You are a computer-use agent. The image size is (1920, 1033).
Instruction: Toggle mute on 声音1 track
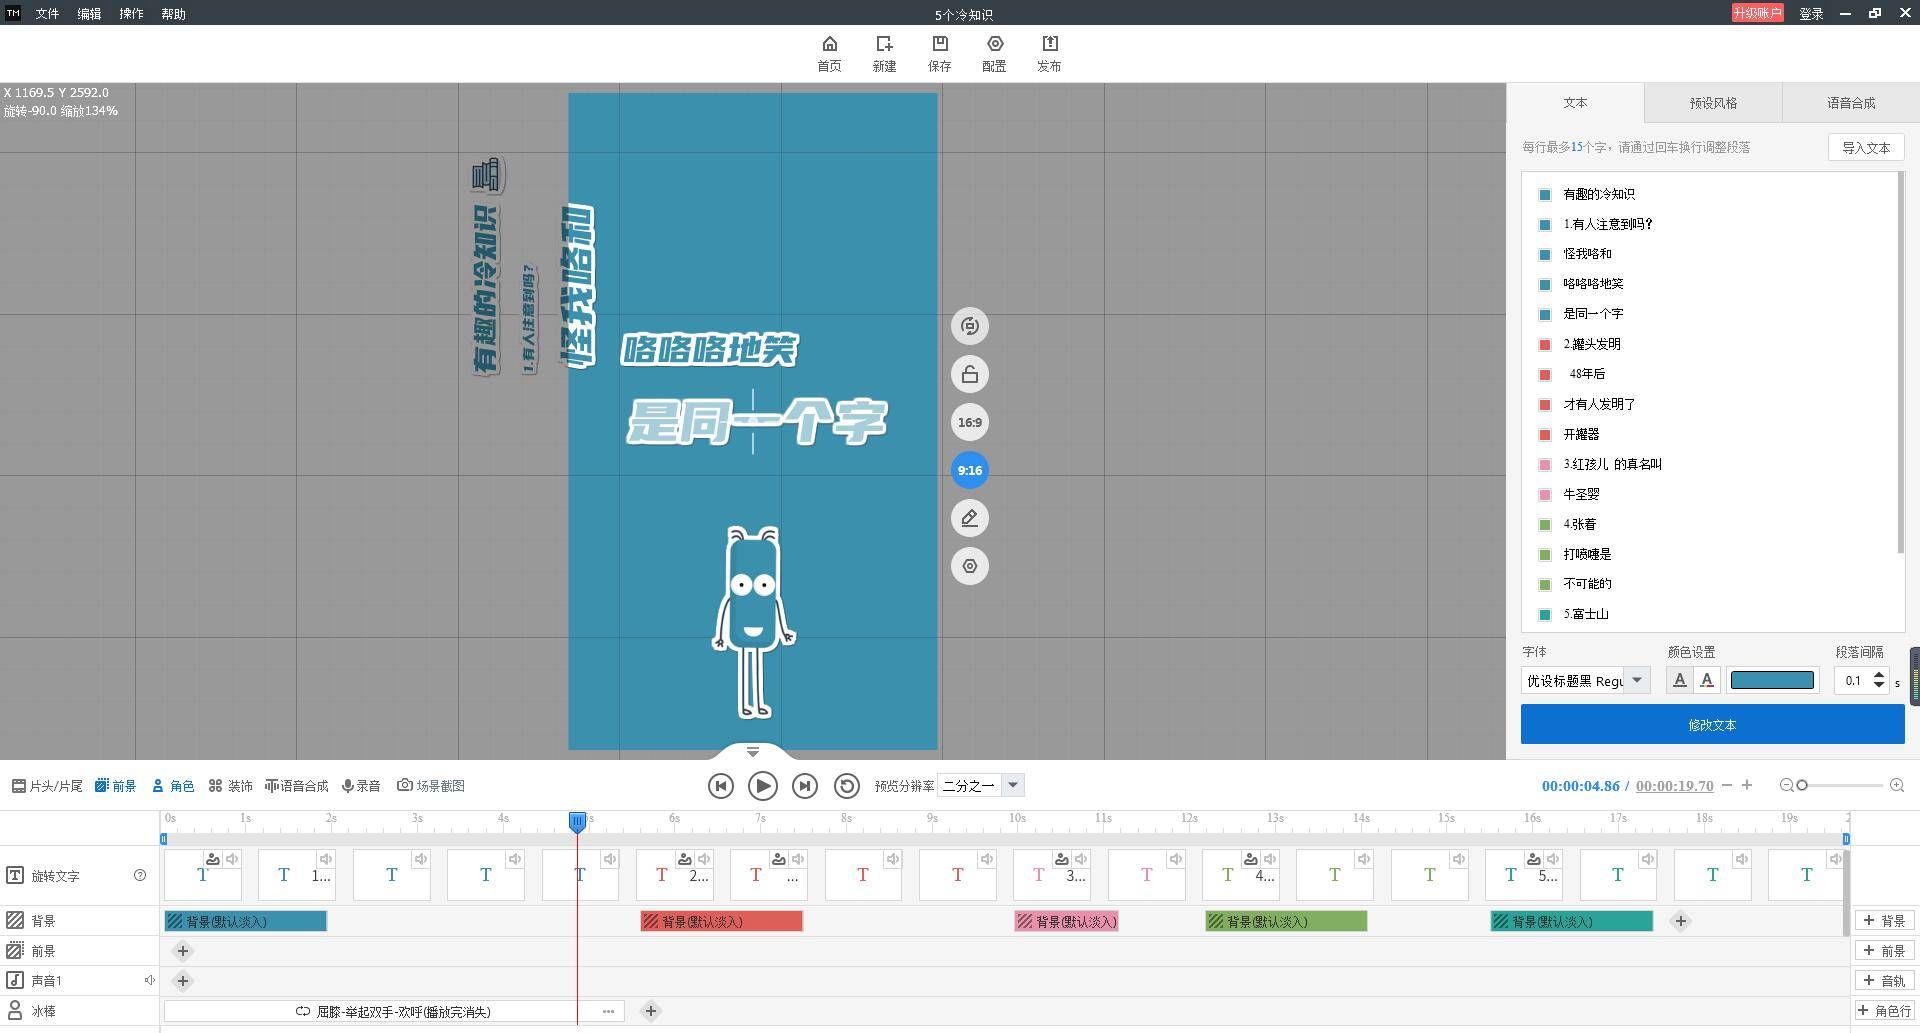pyautogui.click(x=150, y=981)
